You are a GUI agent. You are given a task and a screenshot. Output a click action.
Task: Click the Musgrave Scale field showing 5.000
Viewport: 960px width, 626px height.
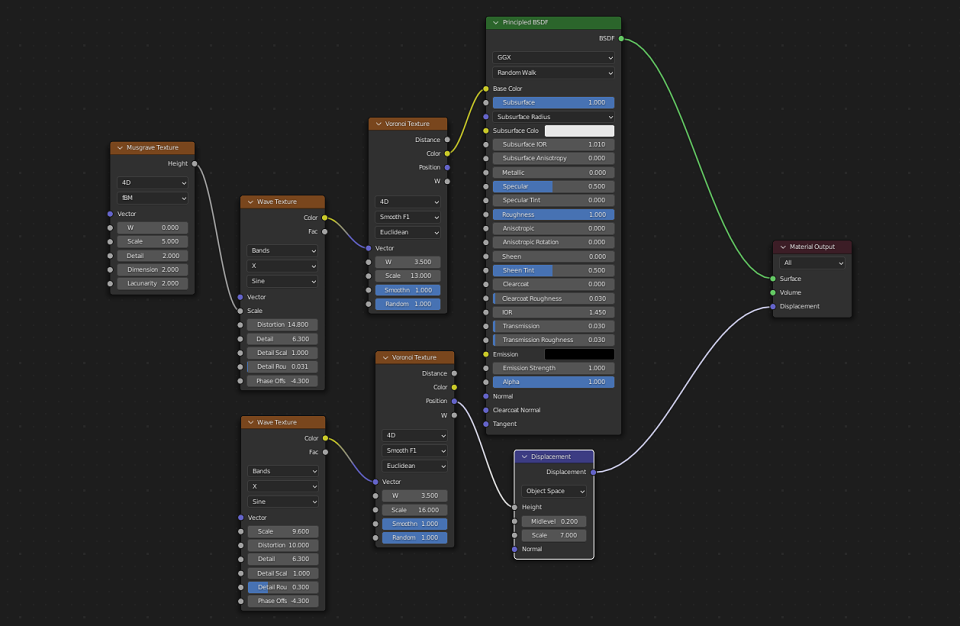point(152,241)
